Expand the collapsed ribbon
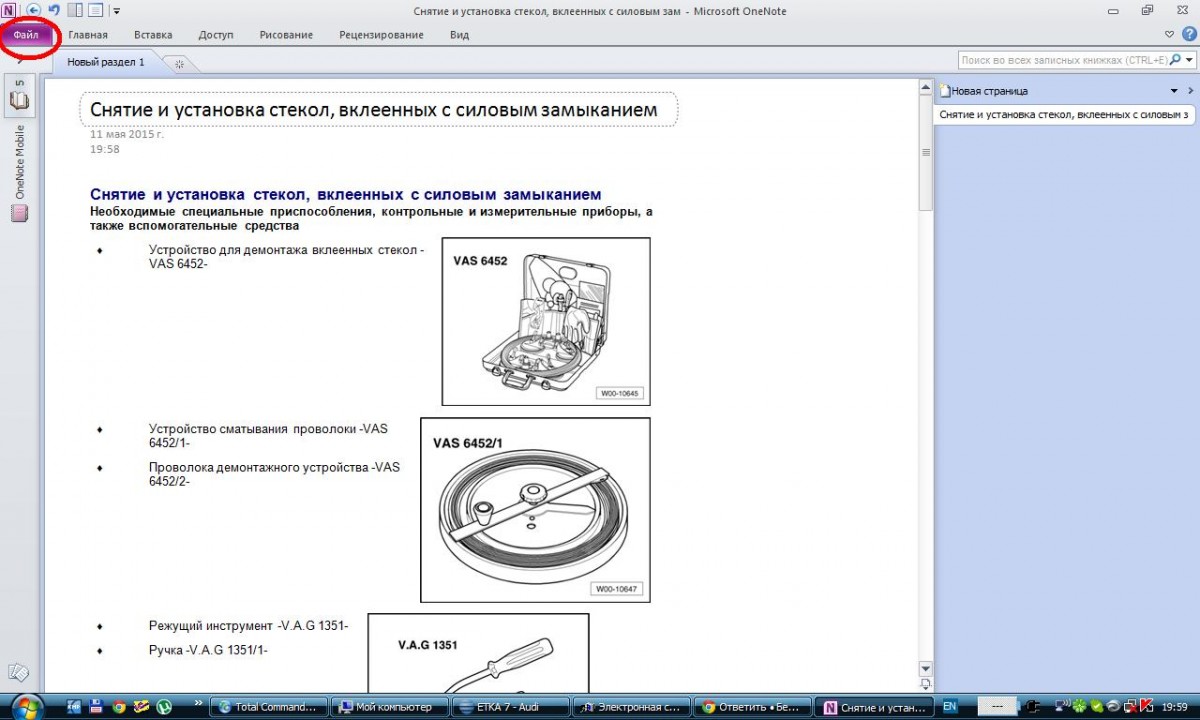The width and height of the screenshot is (1200, 720). click(x=1171, y=34)
